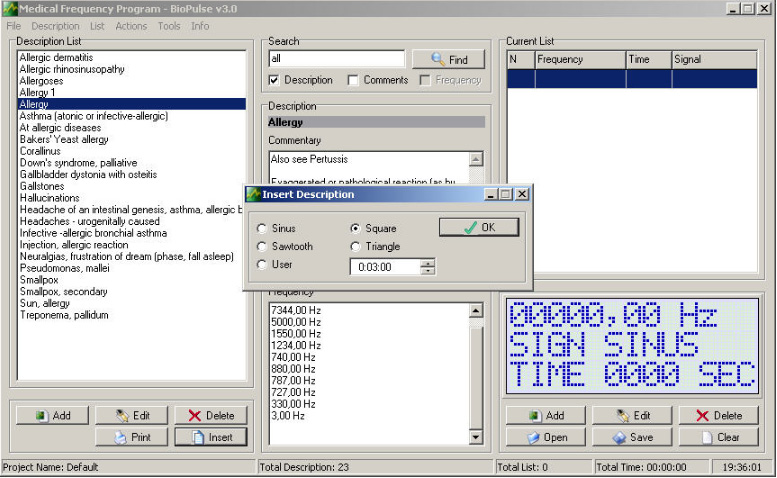Click Edit button under Current List
Image resolution: width=777 pixels, height=478 pixels.
pos(632,415)
